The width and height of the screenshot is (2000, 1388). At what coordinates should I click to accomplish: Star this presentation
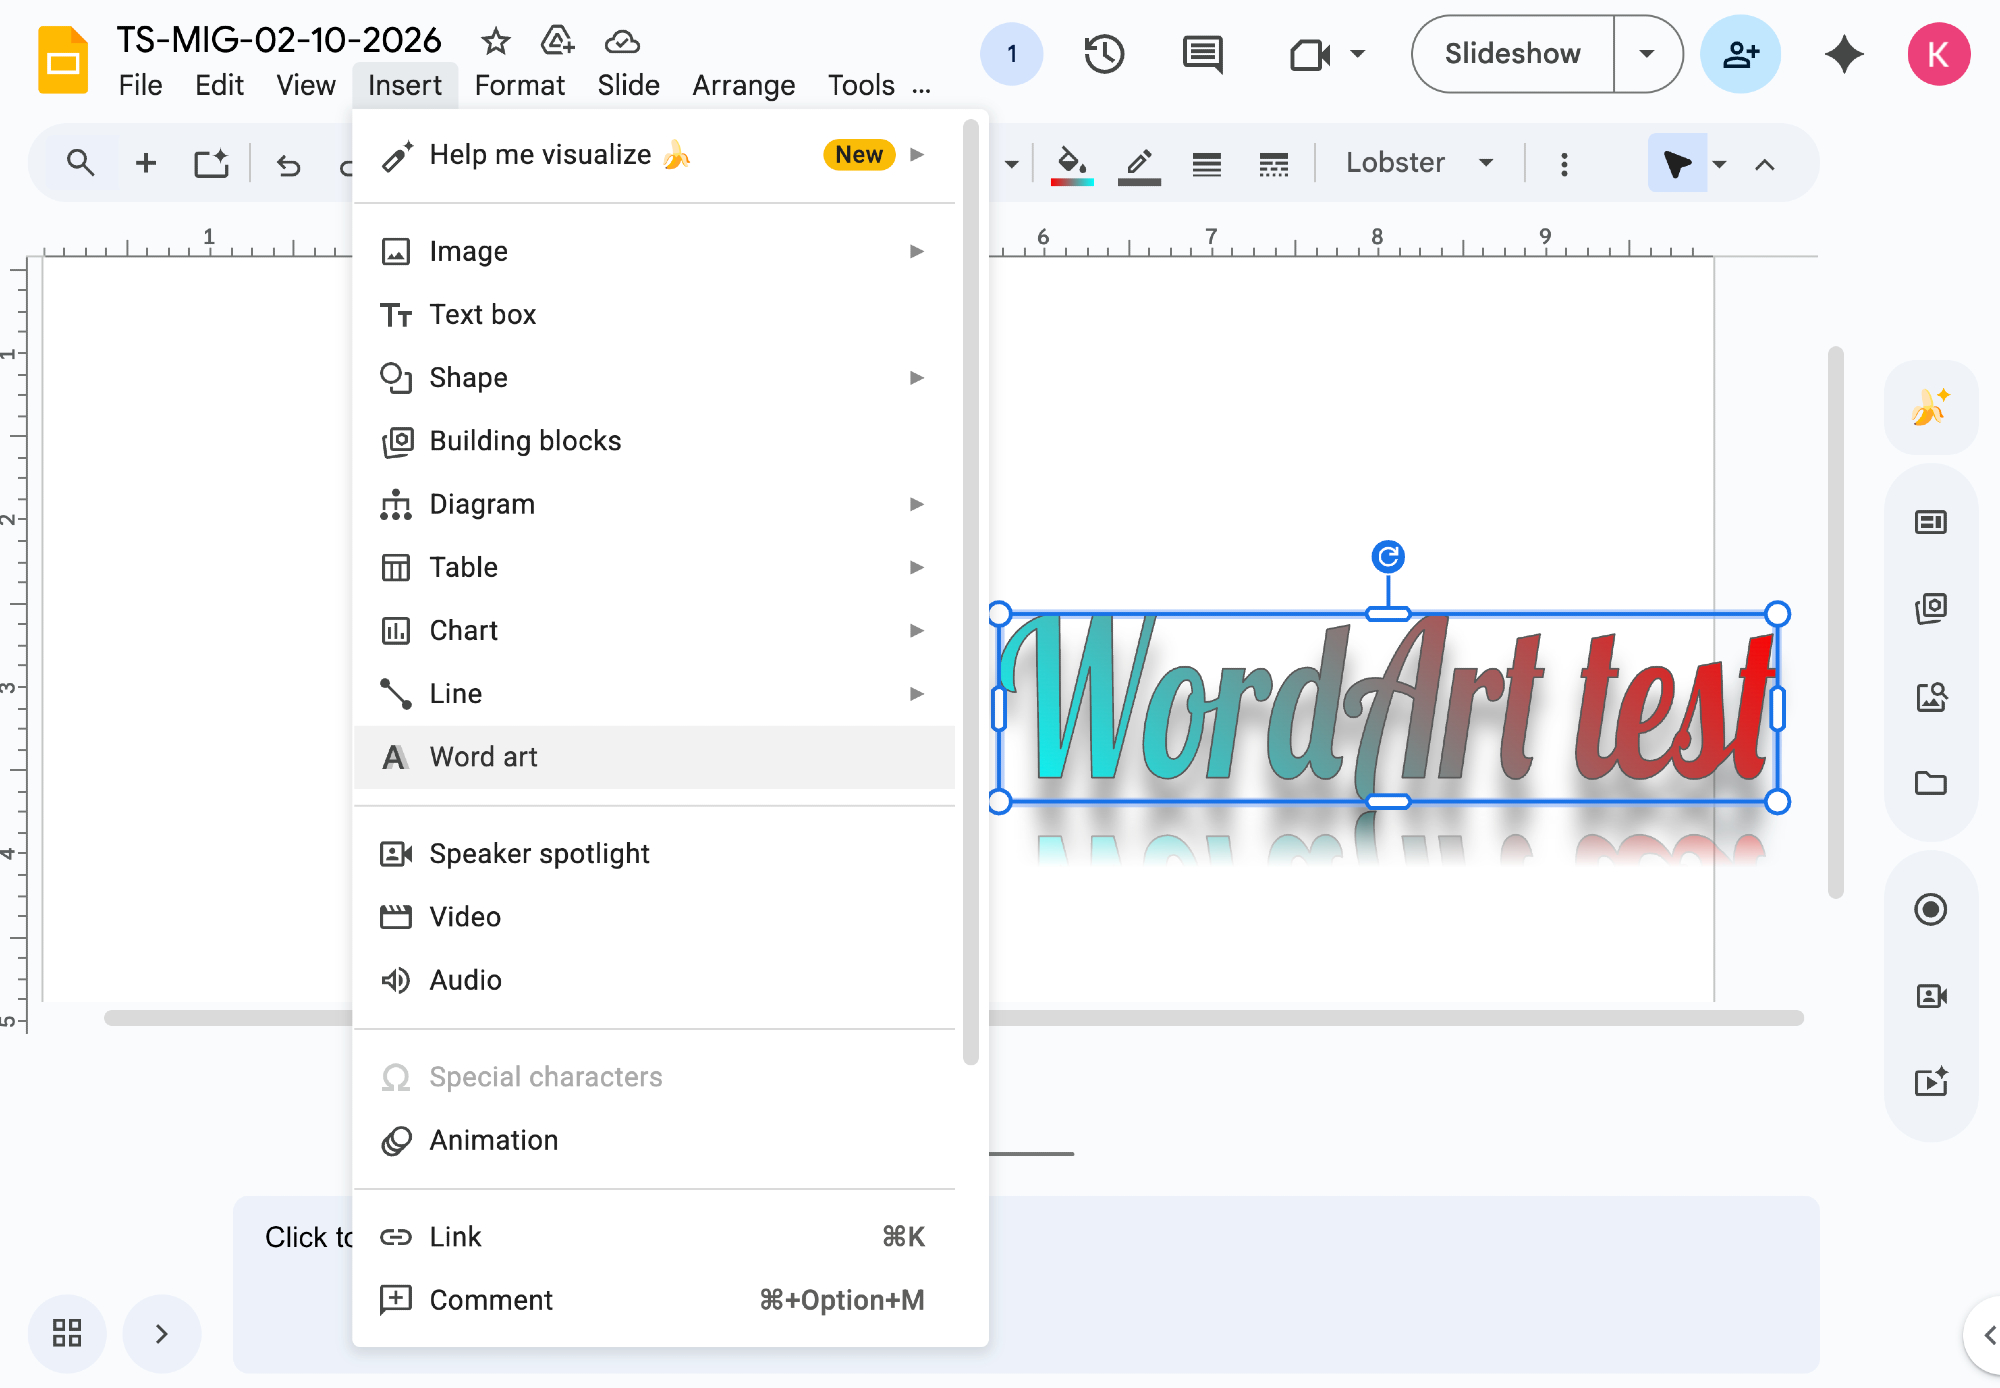pos(495,42)
